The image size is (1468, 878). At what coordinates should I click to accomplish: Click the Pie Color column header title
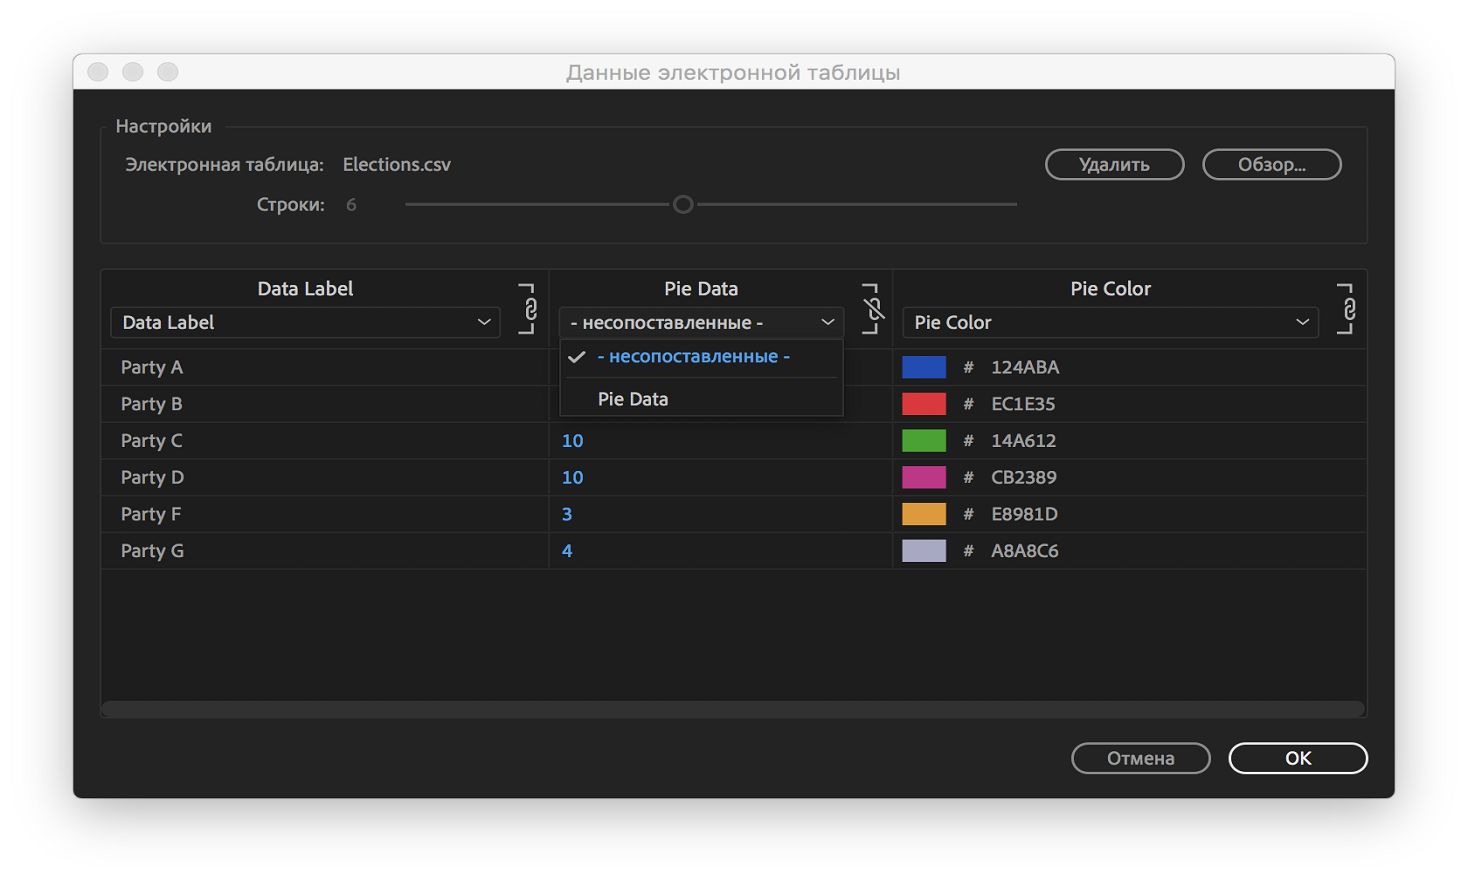pyautogui.click(x=1110, y=289)
